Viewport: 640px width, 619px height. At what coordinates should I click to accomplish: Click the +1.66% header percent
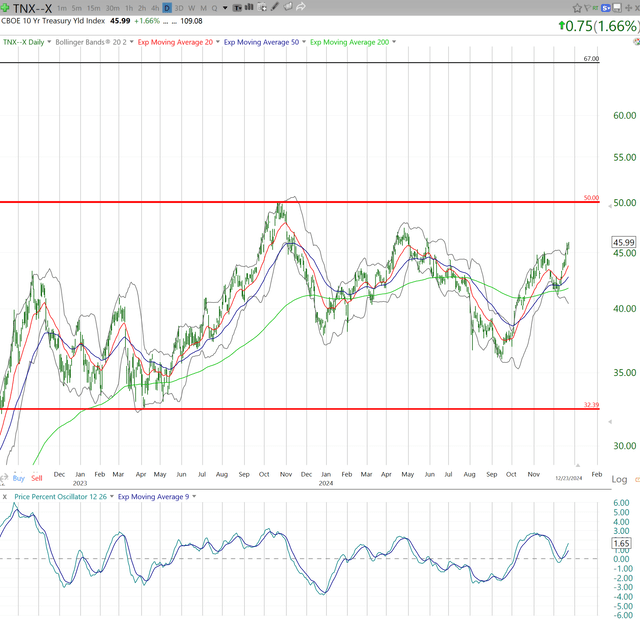[x=147, y=21]
